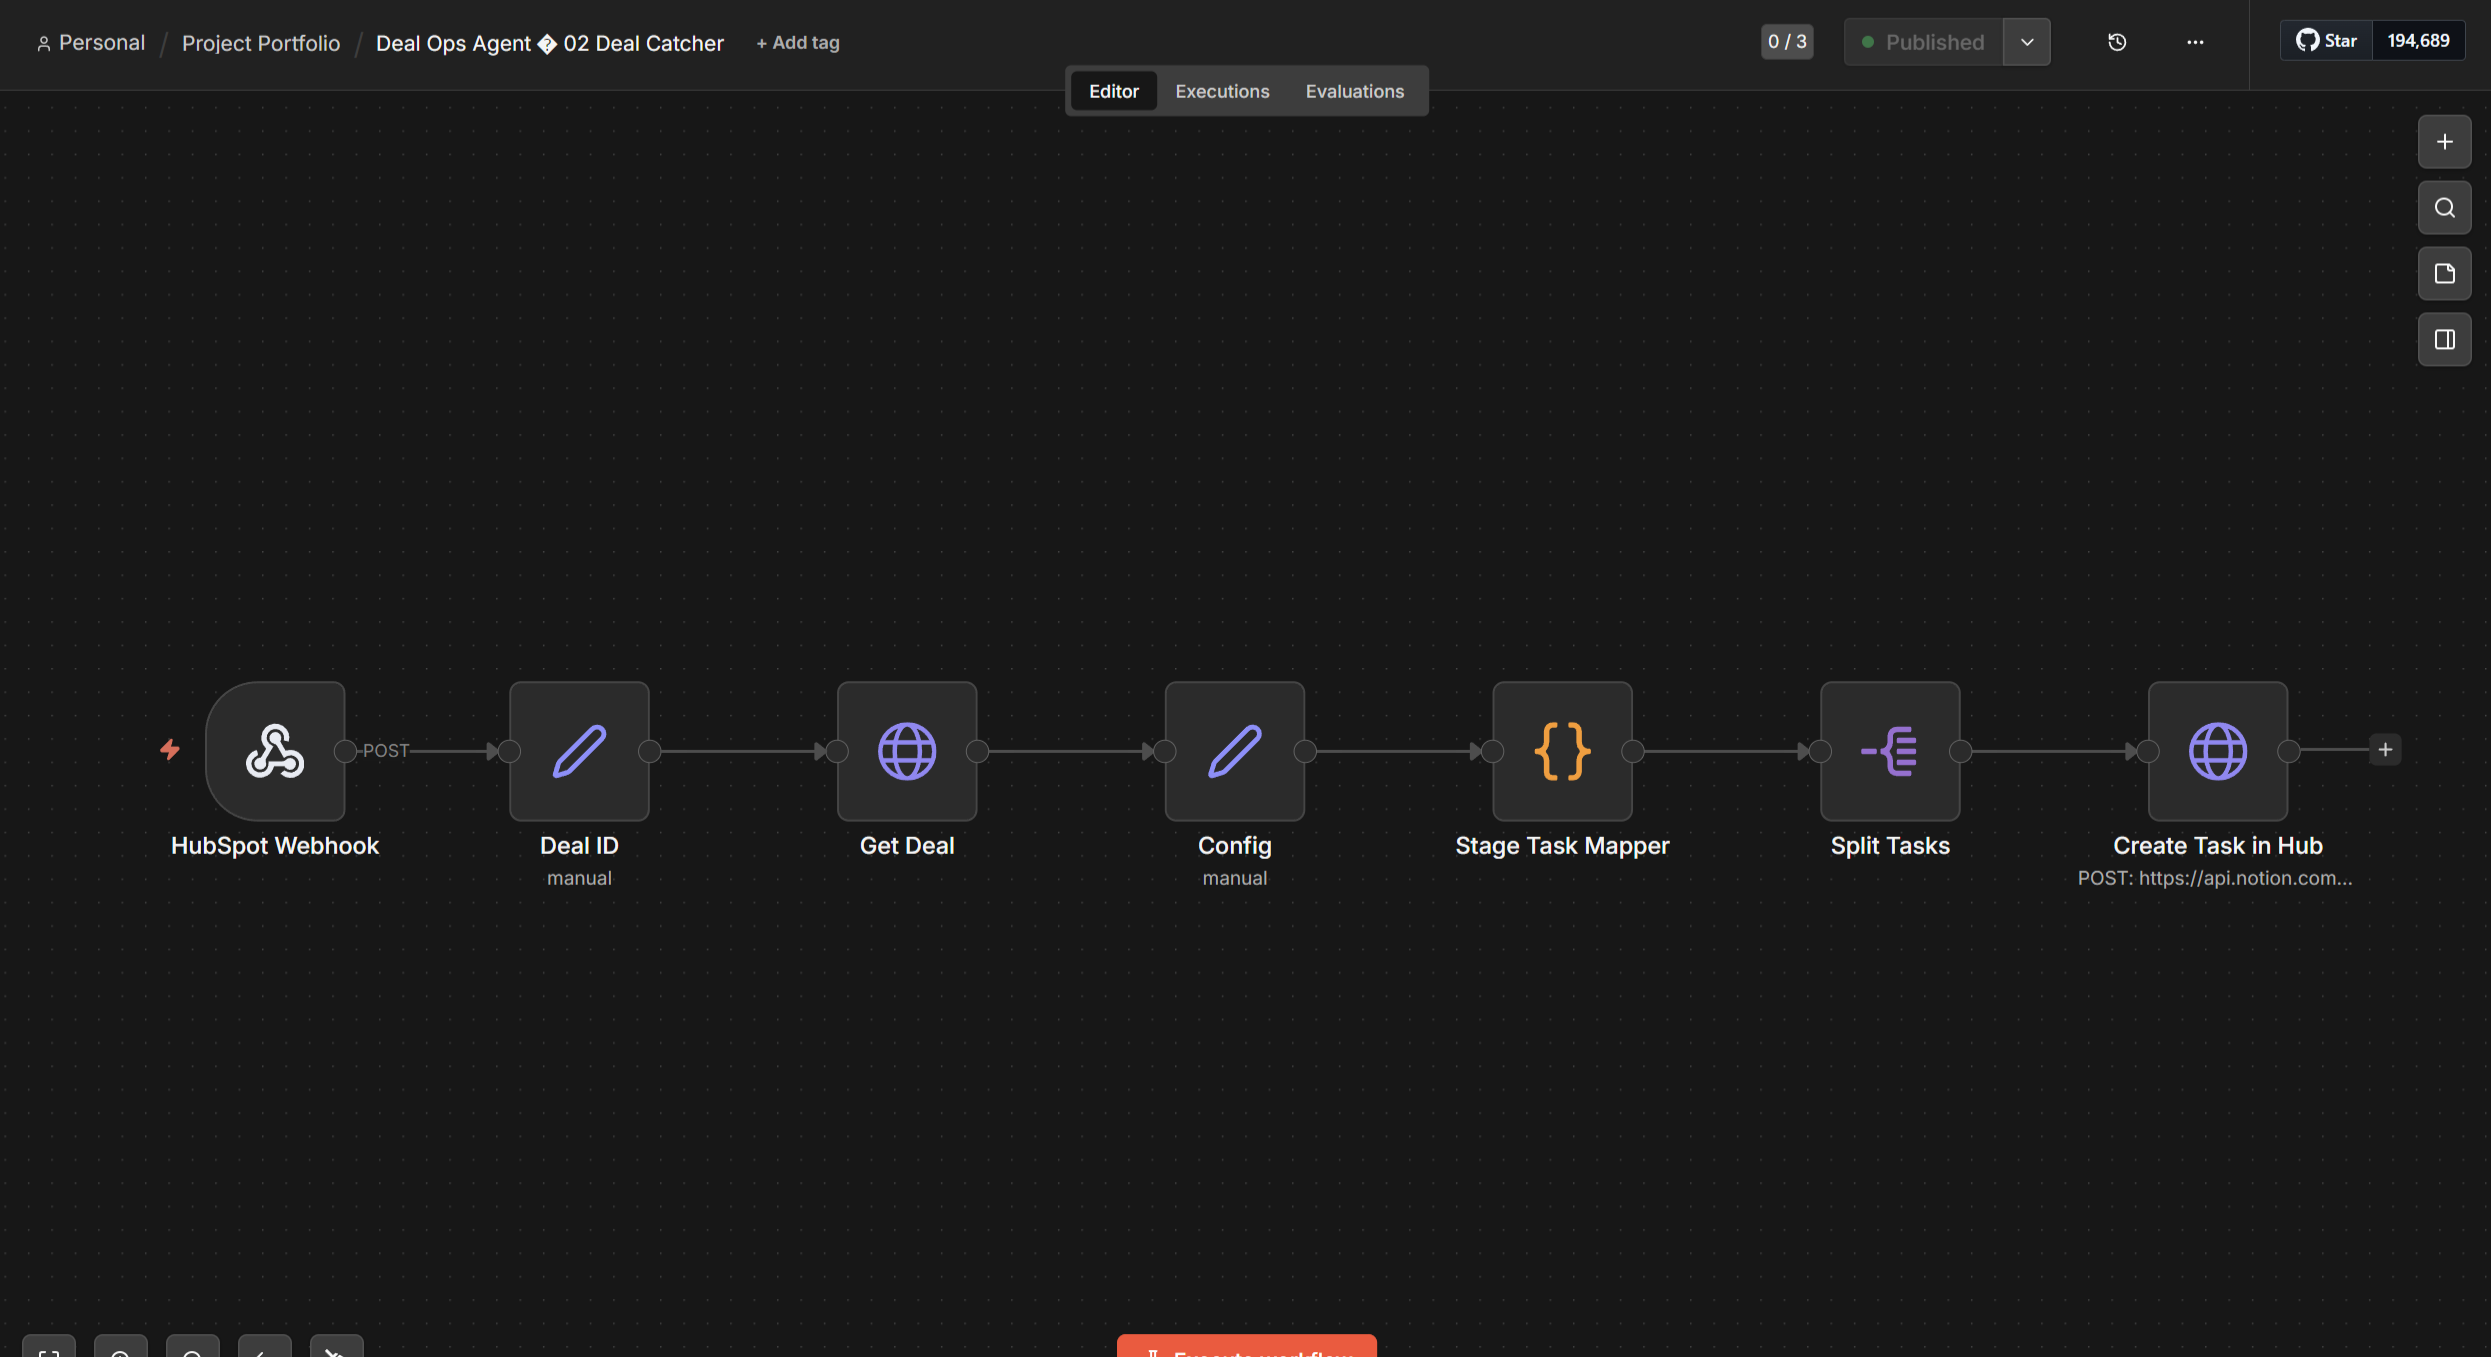Add a sticky note from sidebar
This screenshot has height=1357, width=2491.
pos(2444,274)
